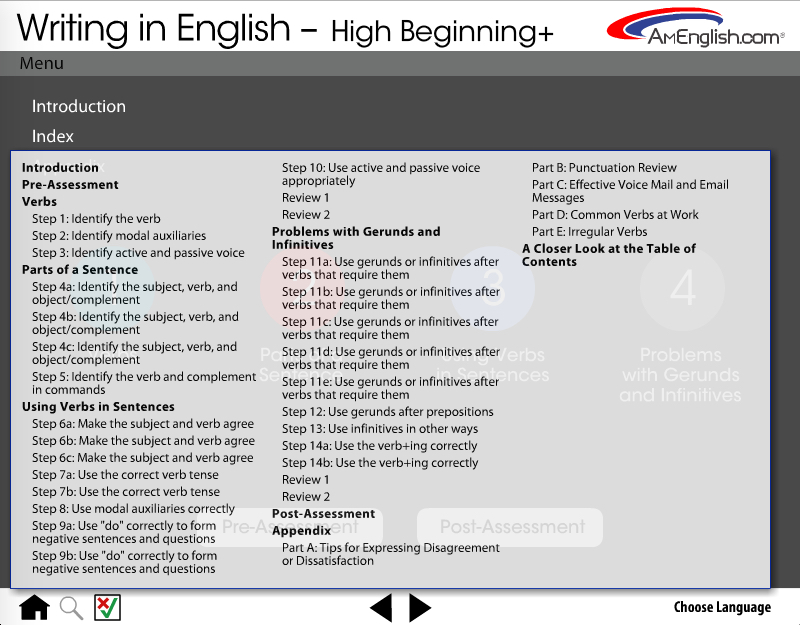Open the Verbs section heading
The image size is (800, 625).
pyautogui.click(x=39, y=202)
